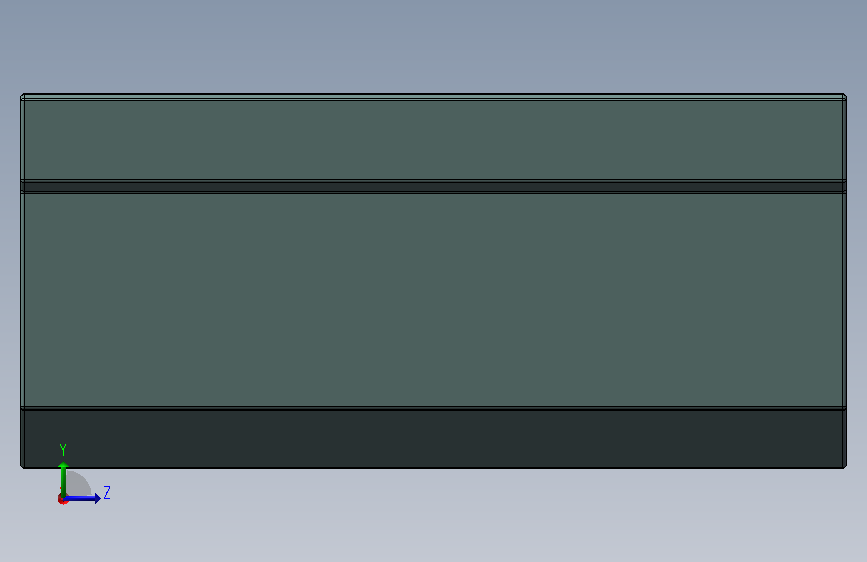Select the narrow dark groove strip

[434, 187]
